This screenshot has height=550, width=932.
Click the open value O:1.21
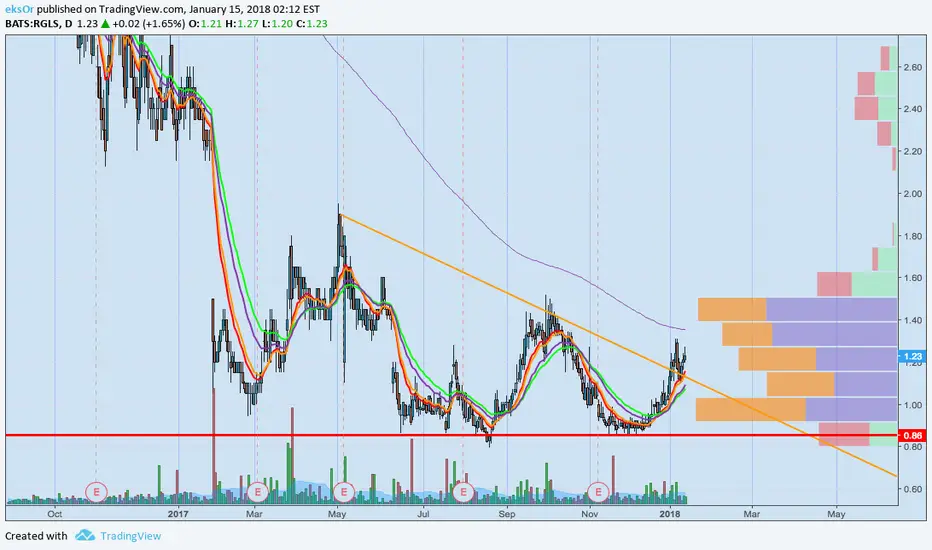(205, 24)
